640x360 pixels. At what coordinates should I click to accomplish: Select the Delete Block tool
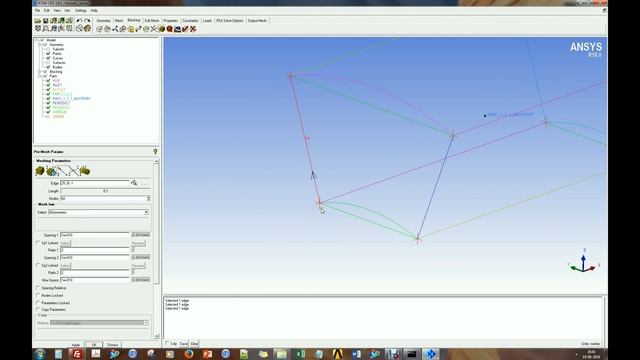(193, 29)
